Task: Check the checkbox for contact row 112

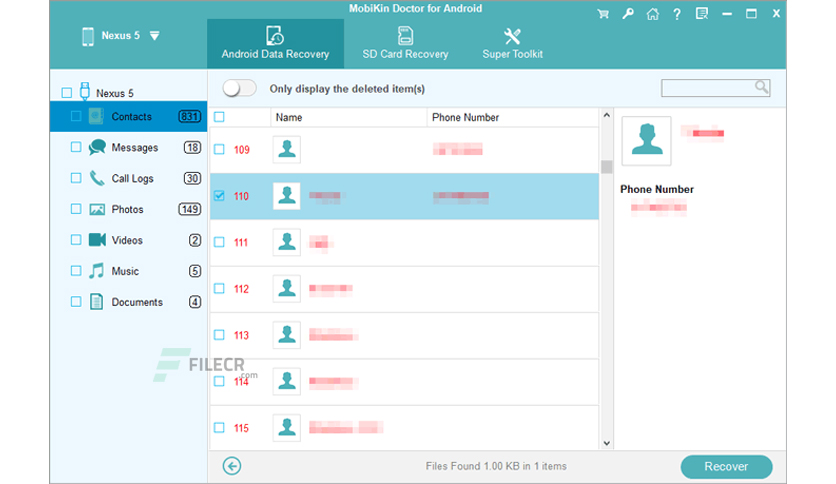Action: [219, 288]
